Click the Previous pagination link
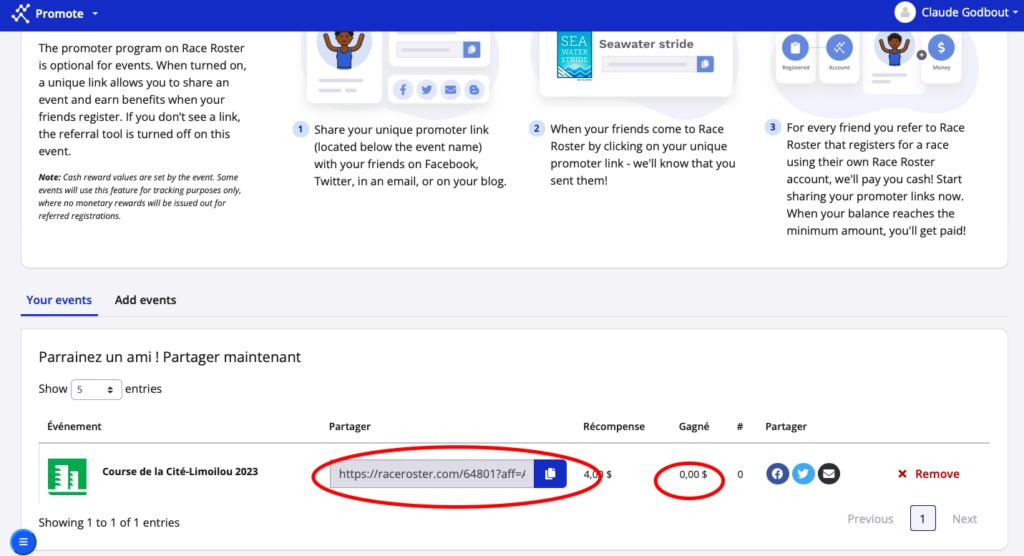The image size is (1024, 556). pos(870,519)
